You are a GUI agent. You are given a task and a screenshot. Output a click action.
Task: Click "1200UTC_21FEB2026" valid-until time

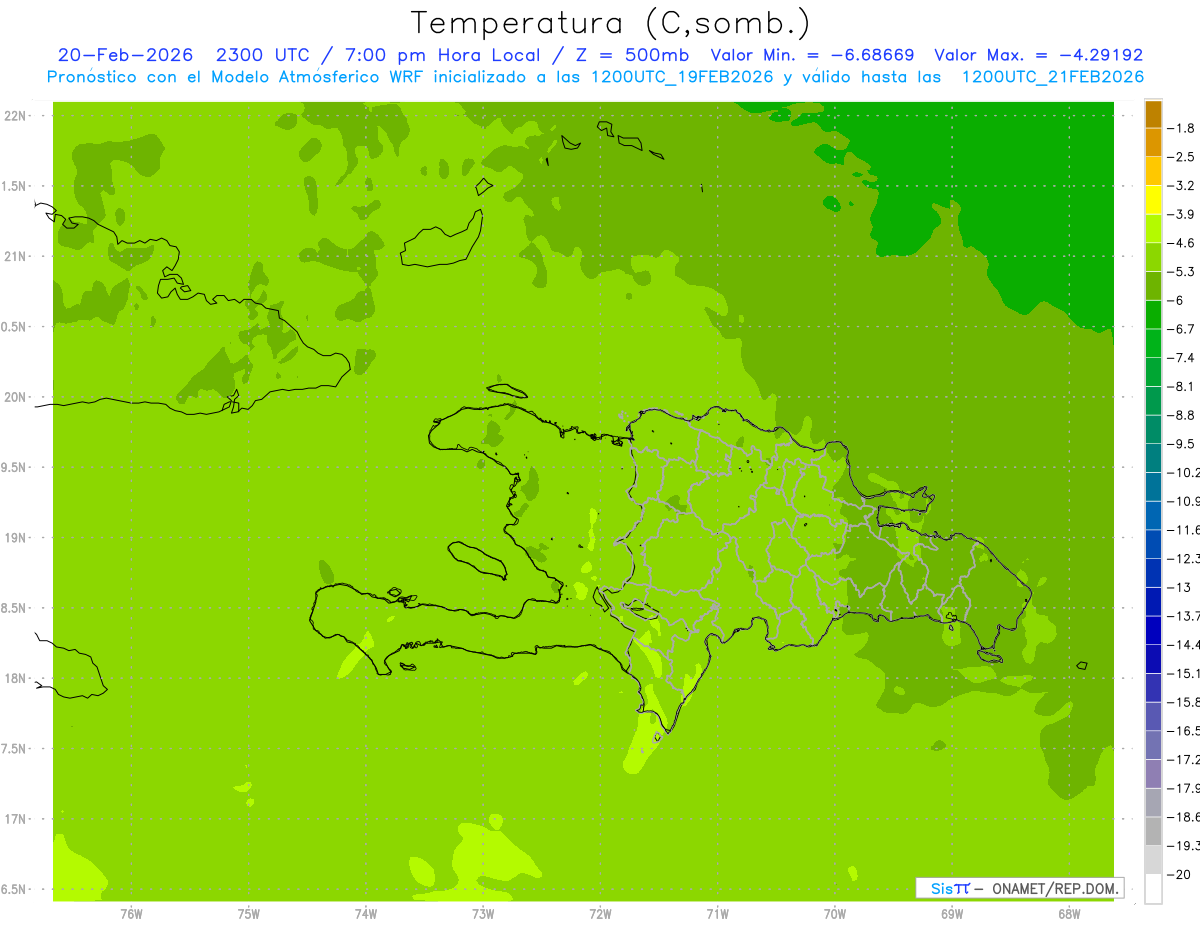pos(1052,77)
